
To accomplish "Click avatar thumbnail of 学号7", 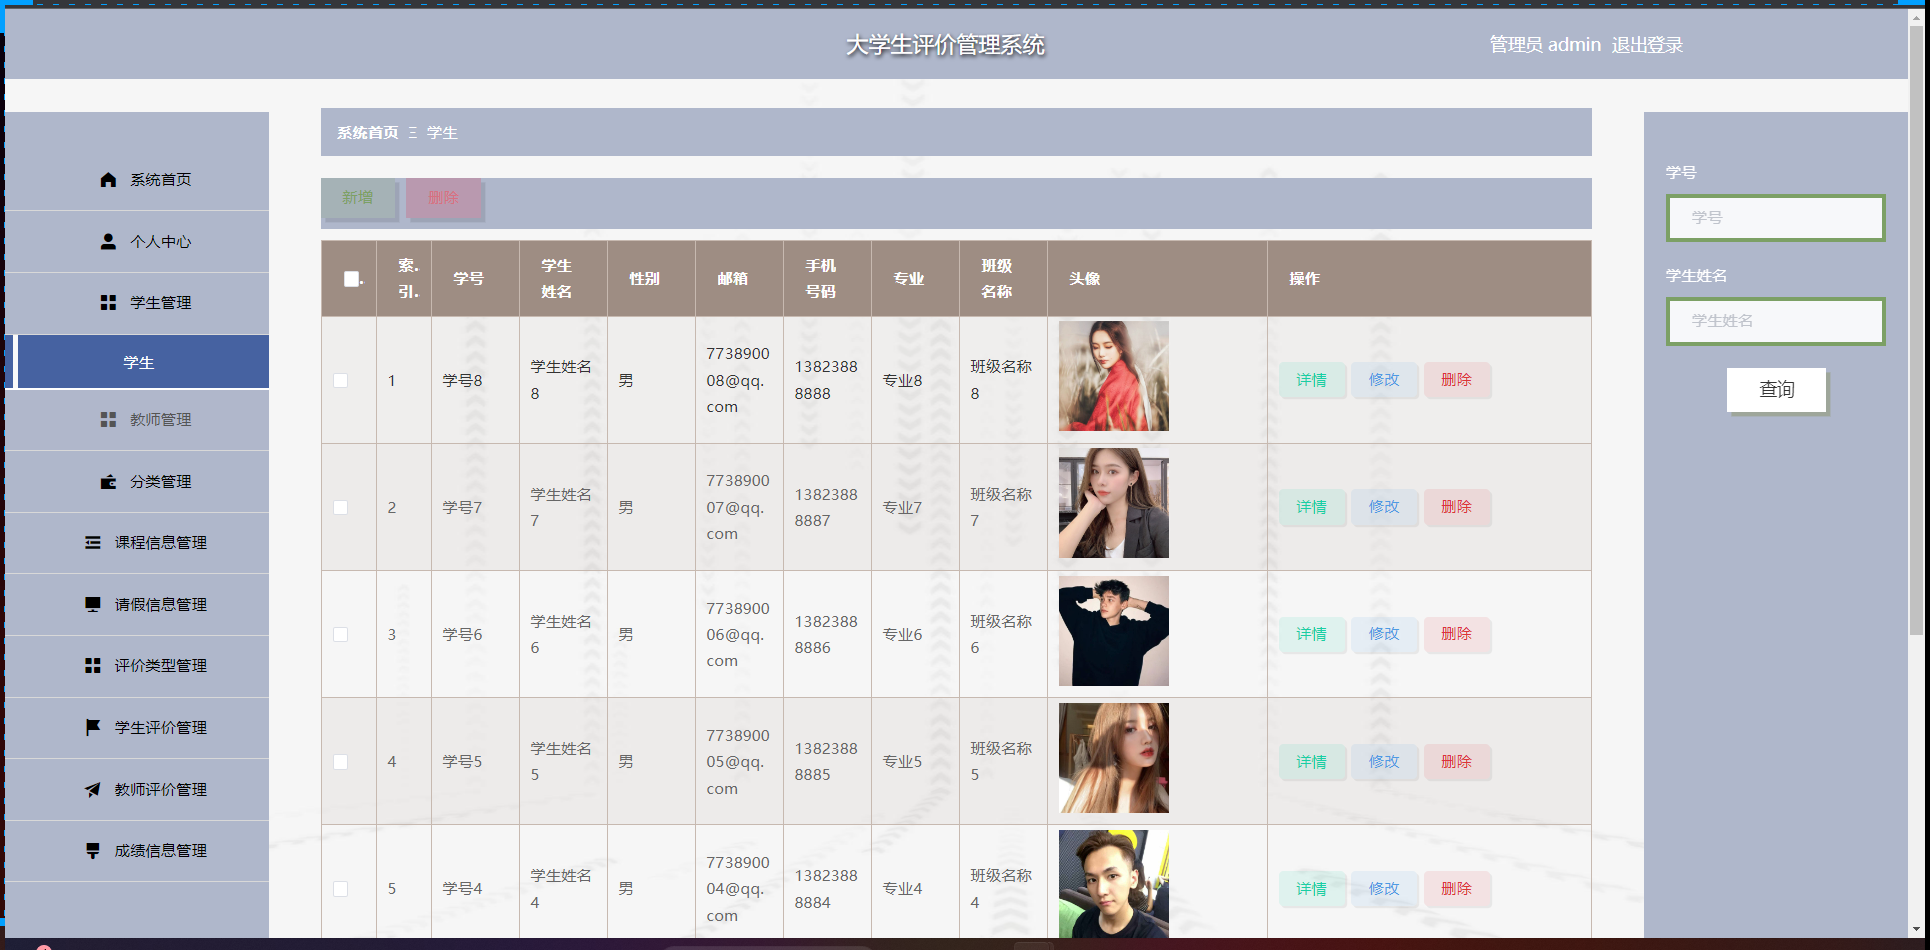I will point(1114,503).
